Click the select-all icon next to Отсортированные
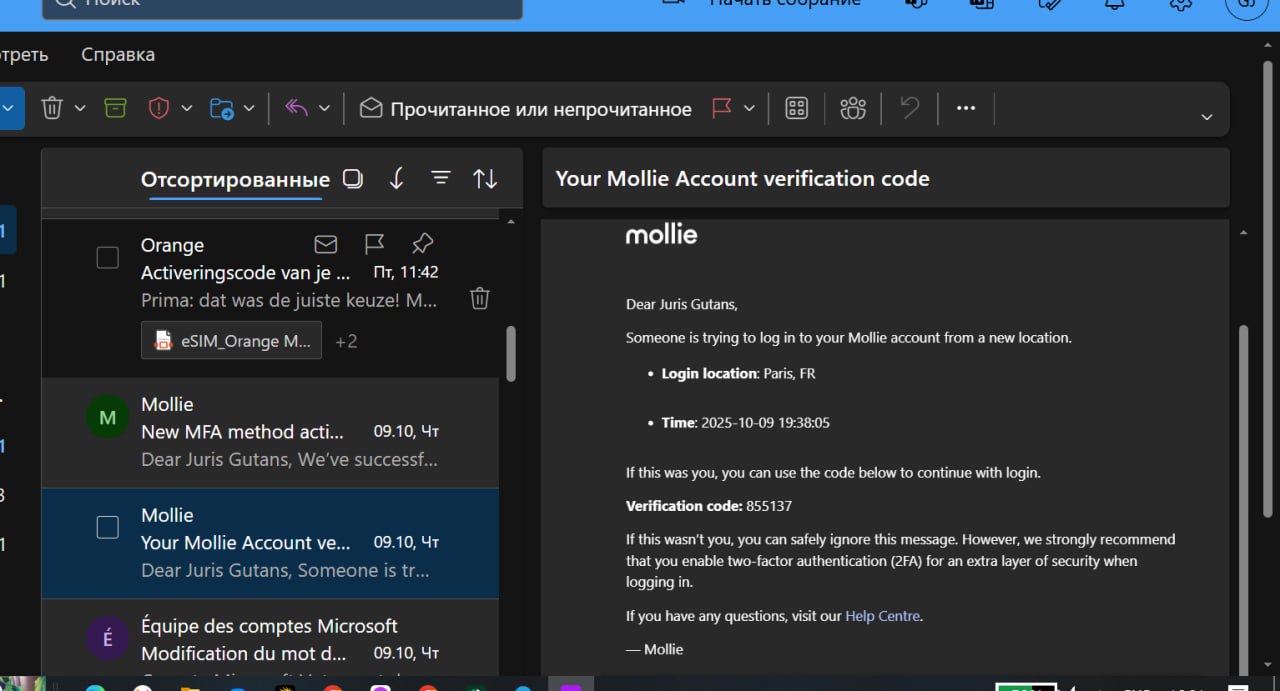Screen dimensions: 1280x691 353,178
